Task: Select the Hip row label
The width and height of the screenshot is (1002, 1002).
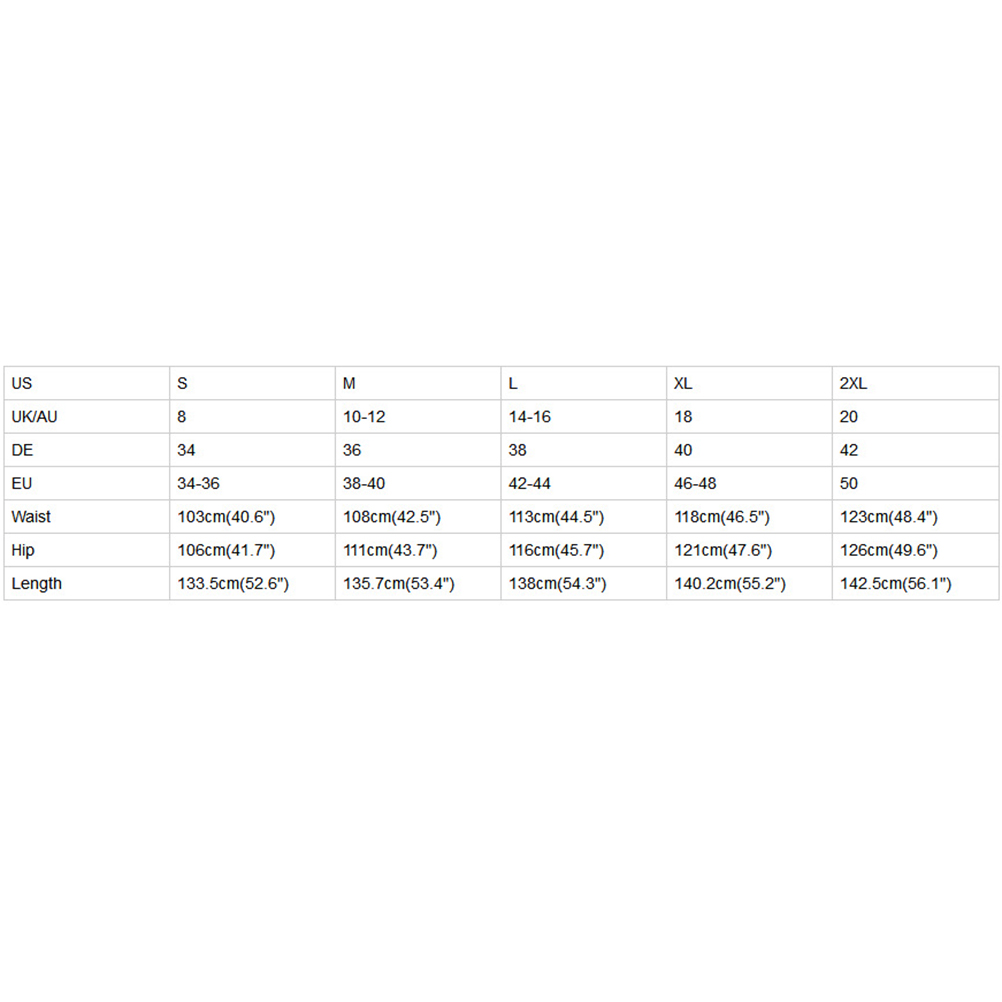Action: click(x=23, y=550)
